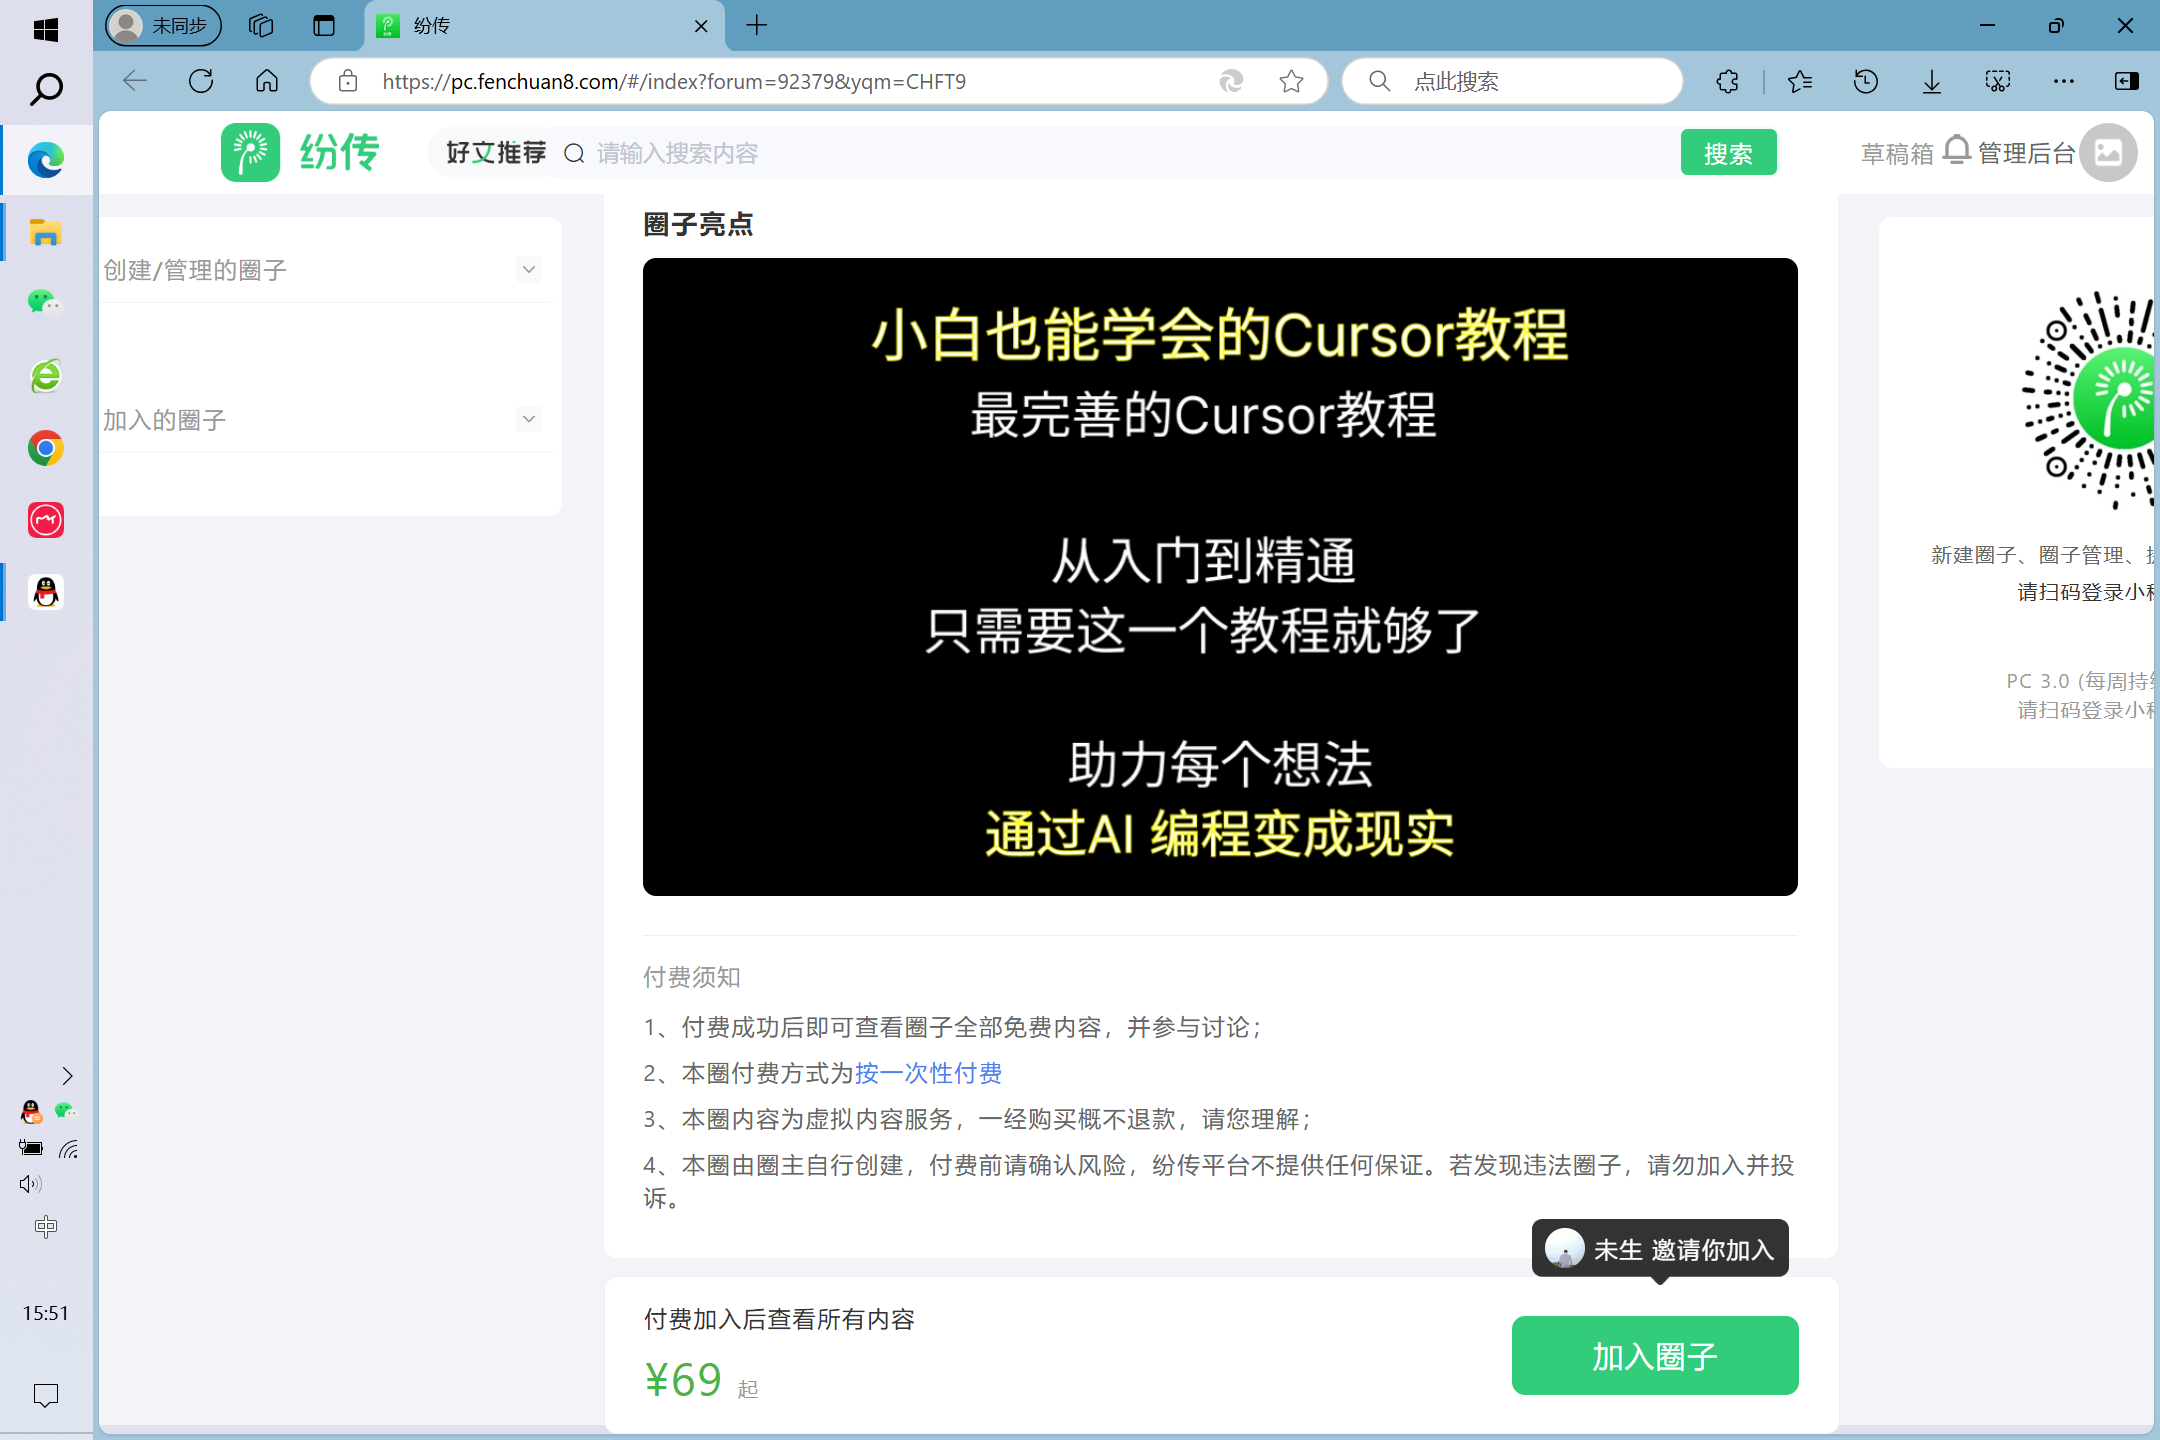Click the ¥69 price text
Image resolution: width=2160 pixels, height=1440 pixels.
(683, 1380)
